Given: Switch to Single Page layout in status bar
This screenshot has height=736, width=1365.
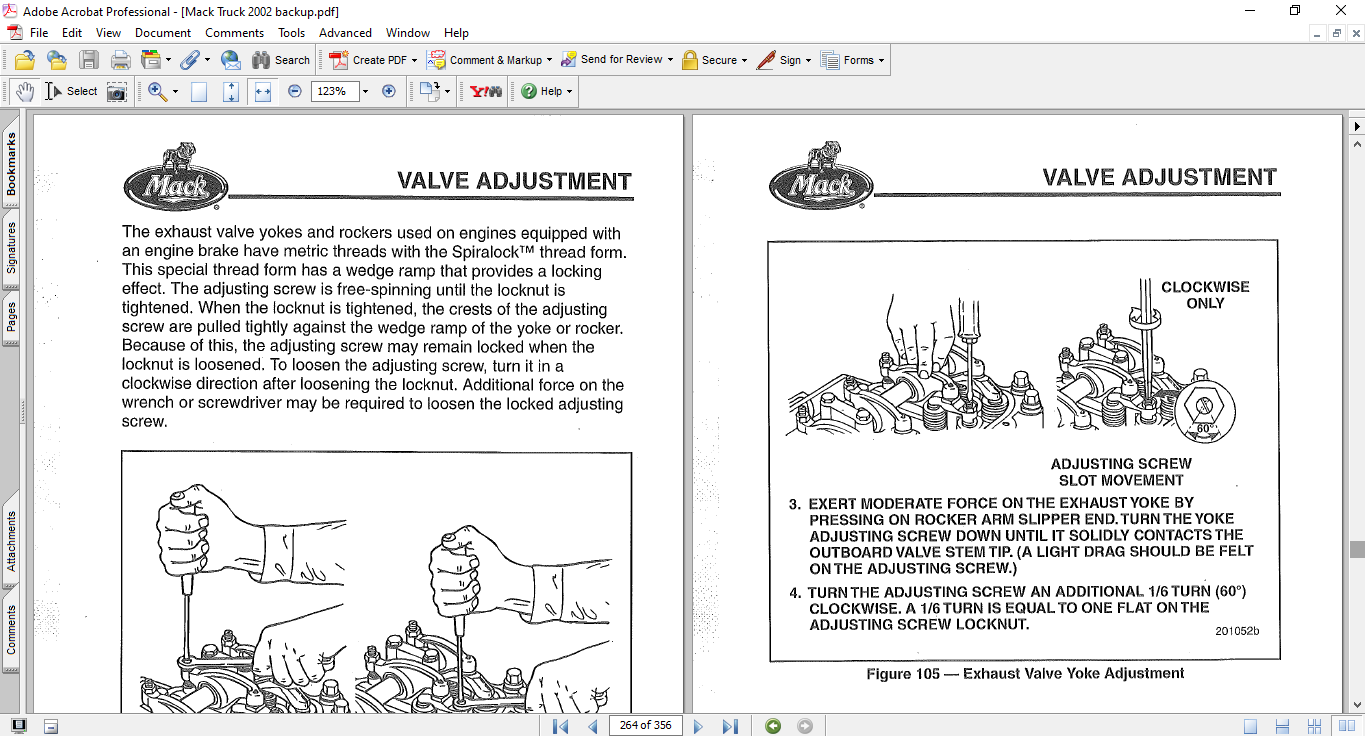Looking at the screenshot, I should click(1251, 726).
